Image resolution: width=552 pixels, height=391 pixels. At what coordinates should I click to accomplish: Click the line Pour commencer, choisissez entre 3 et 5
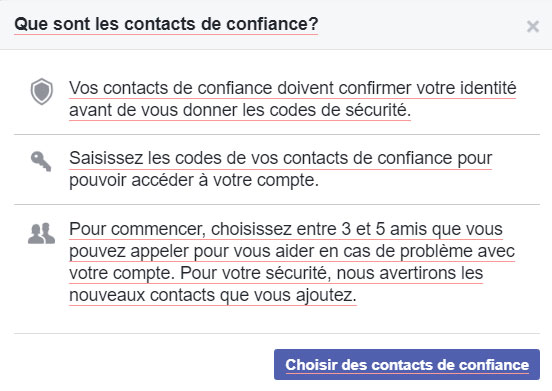(286, 229)
